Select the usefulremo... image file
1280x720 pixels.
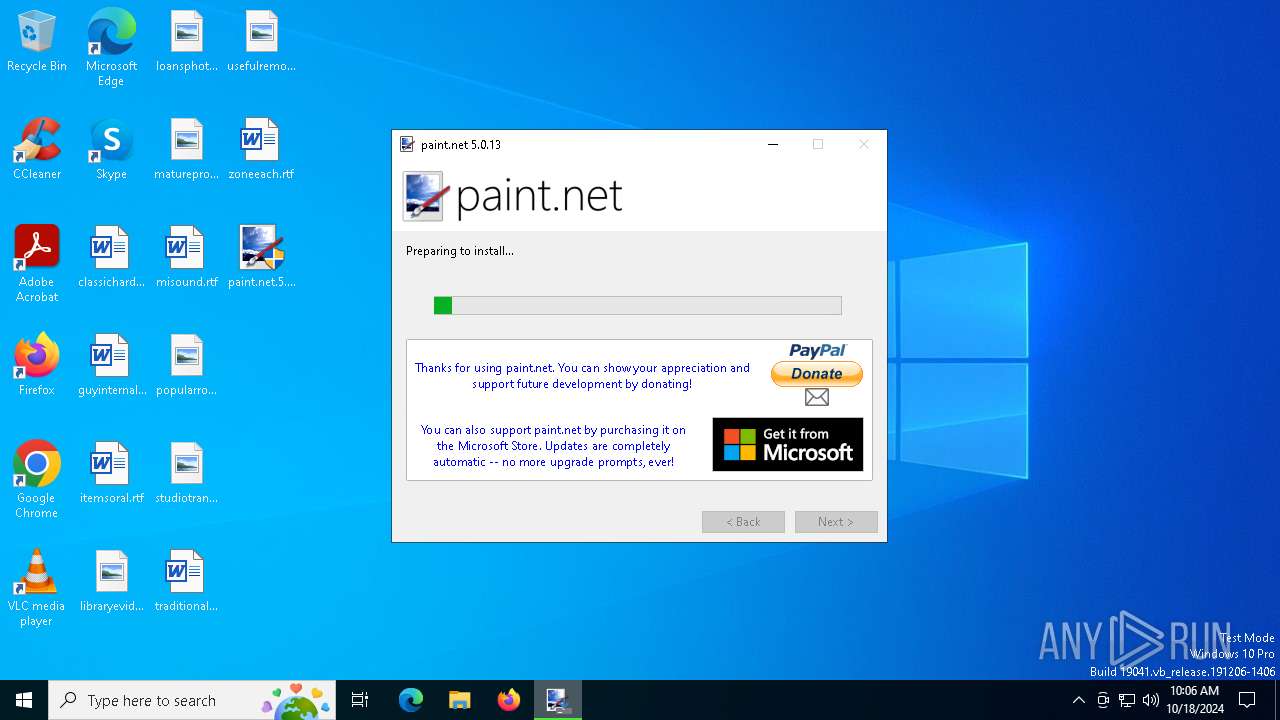(261, 42)
